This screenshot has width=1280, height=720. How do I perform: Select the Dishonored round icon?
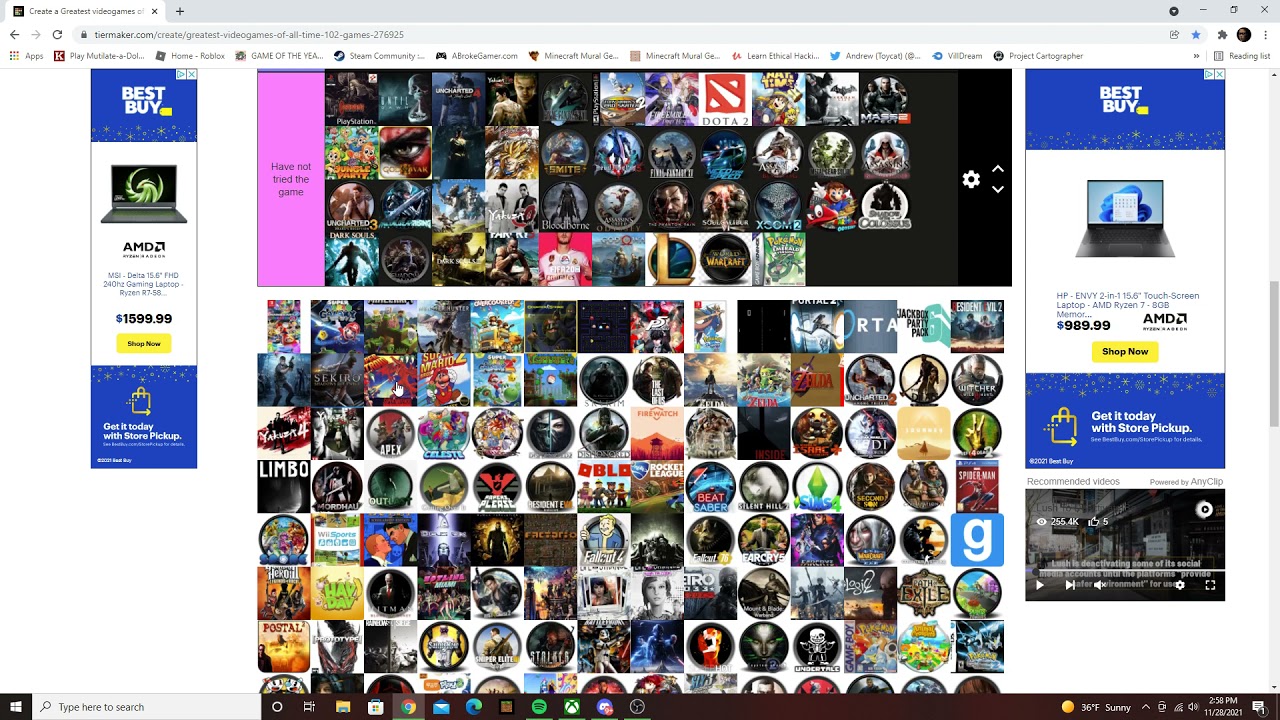604,434
